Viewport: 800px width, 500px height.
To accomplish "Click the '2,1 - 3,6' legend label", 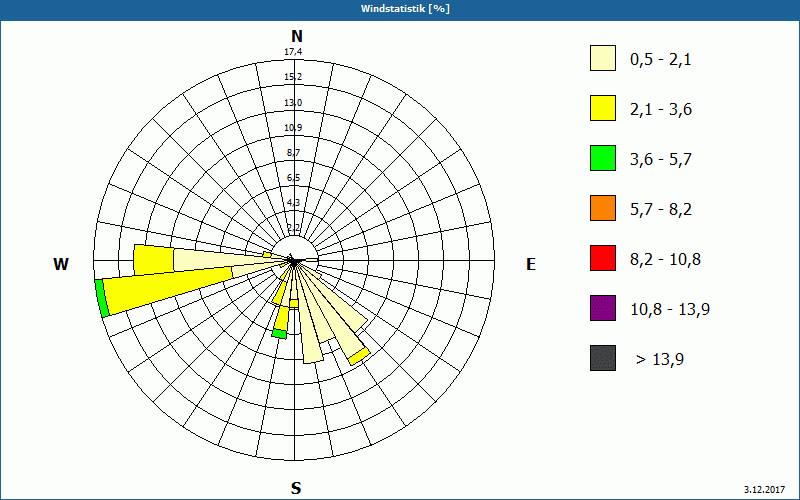I will [x=661, y=110].
